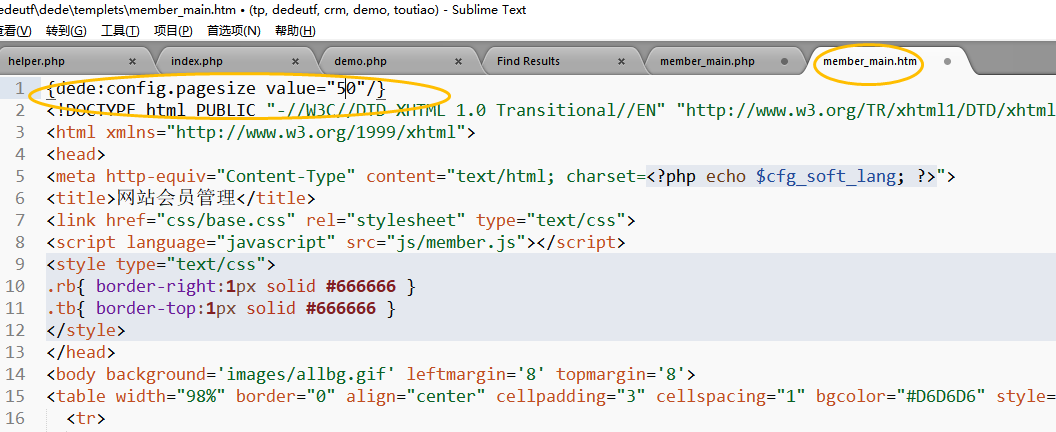Image resolution: width=1056 pixels, height=432 pixels.
Task: Click the .rb CSS selector on line 10
Action: pos(62,286)
